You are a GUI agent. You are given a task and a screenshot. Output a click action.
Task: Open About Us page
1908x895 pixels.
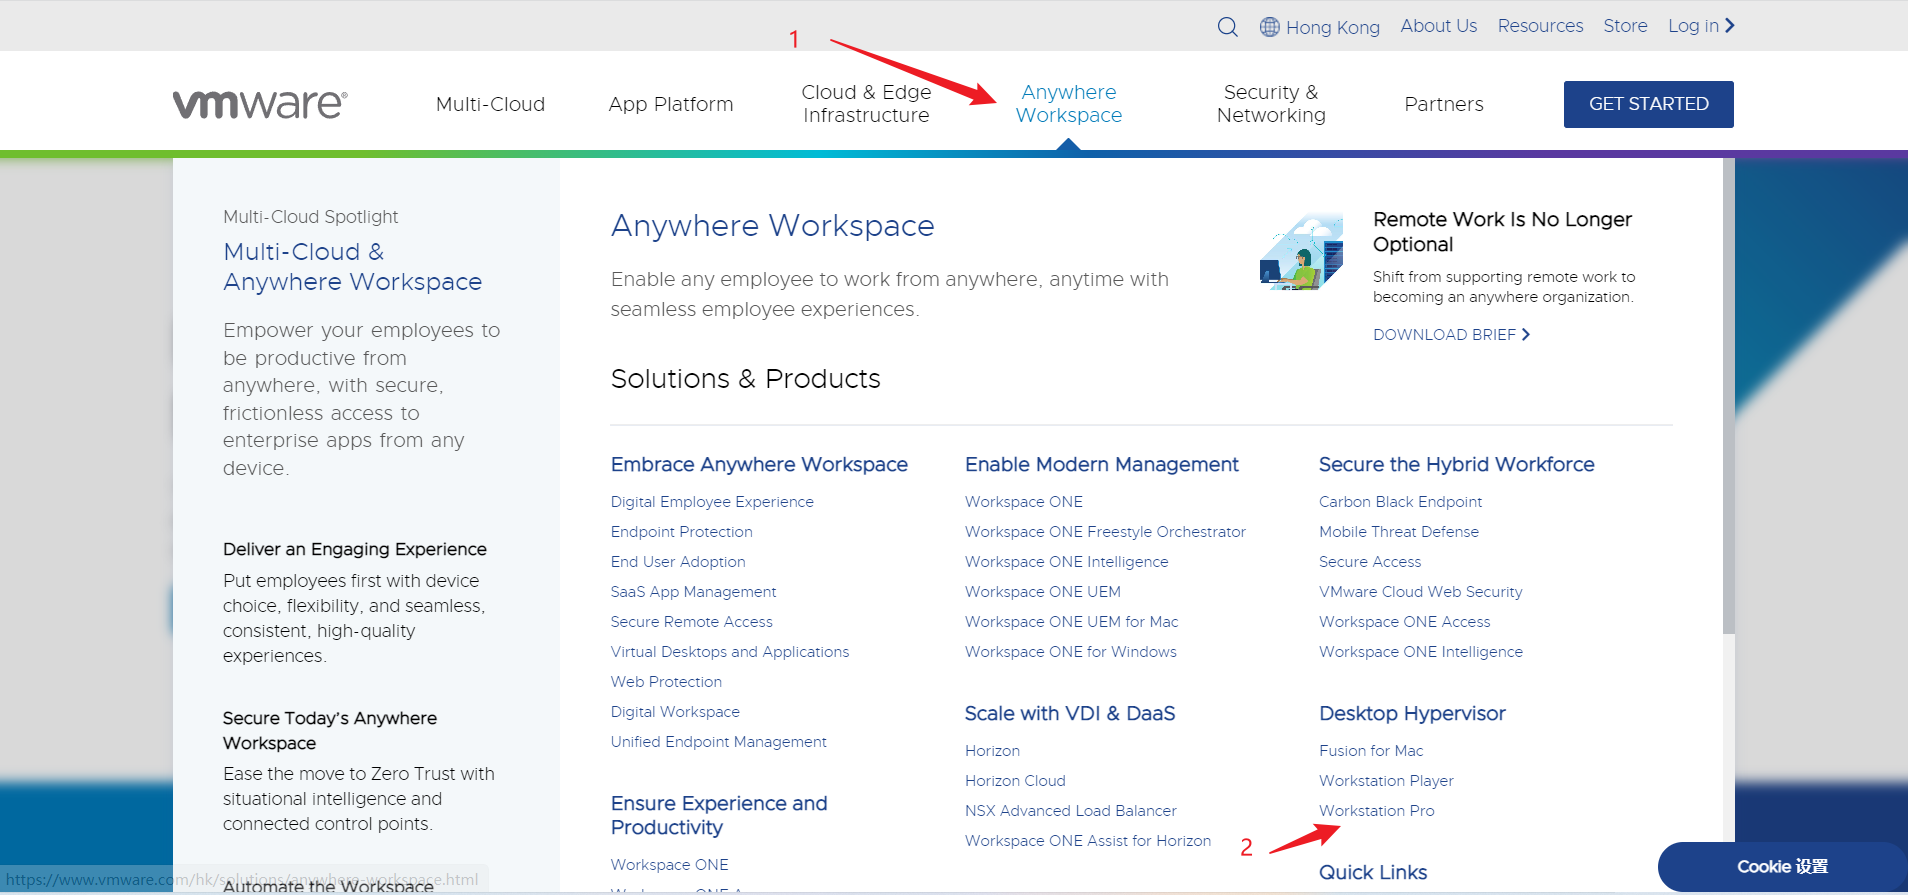[x=1438, y=26]
